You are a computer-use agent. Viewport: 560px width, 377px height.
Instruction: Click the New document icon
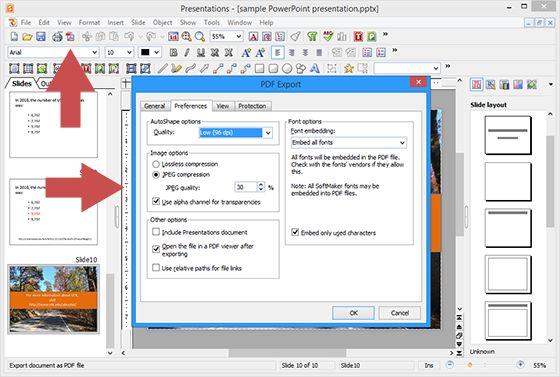(x=14, y=37)
